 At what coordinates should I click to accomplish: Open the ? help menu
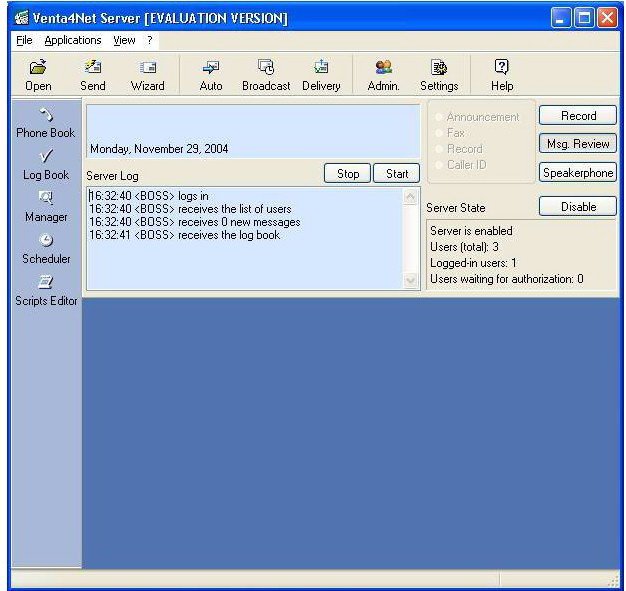click(x=150, y=40)
